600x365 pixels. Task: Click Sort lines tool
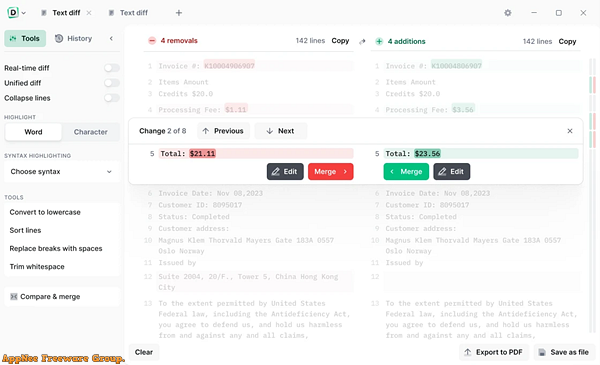(x=25, y=230)
